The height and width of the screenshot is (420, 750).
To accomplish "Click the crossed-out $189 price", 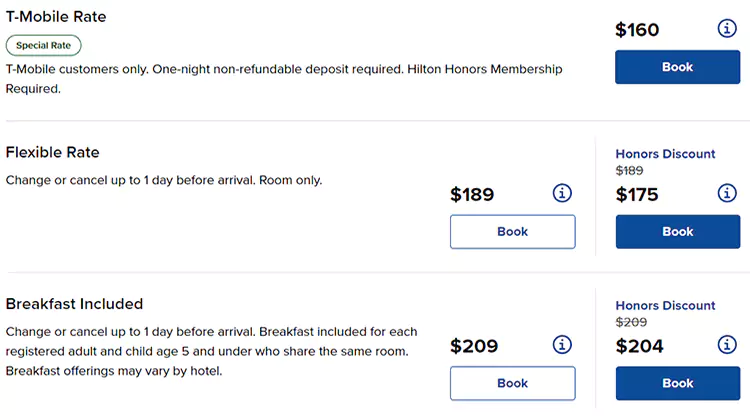I will click(x=631, y=171).
